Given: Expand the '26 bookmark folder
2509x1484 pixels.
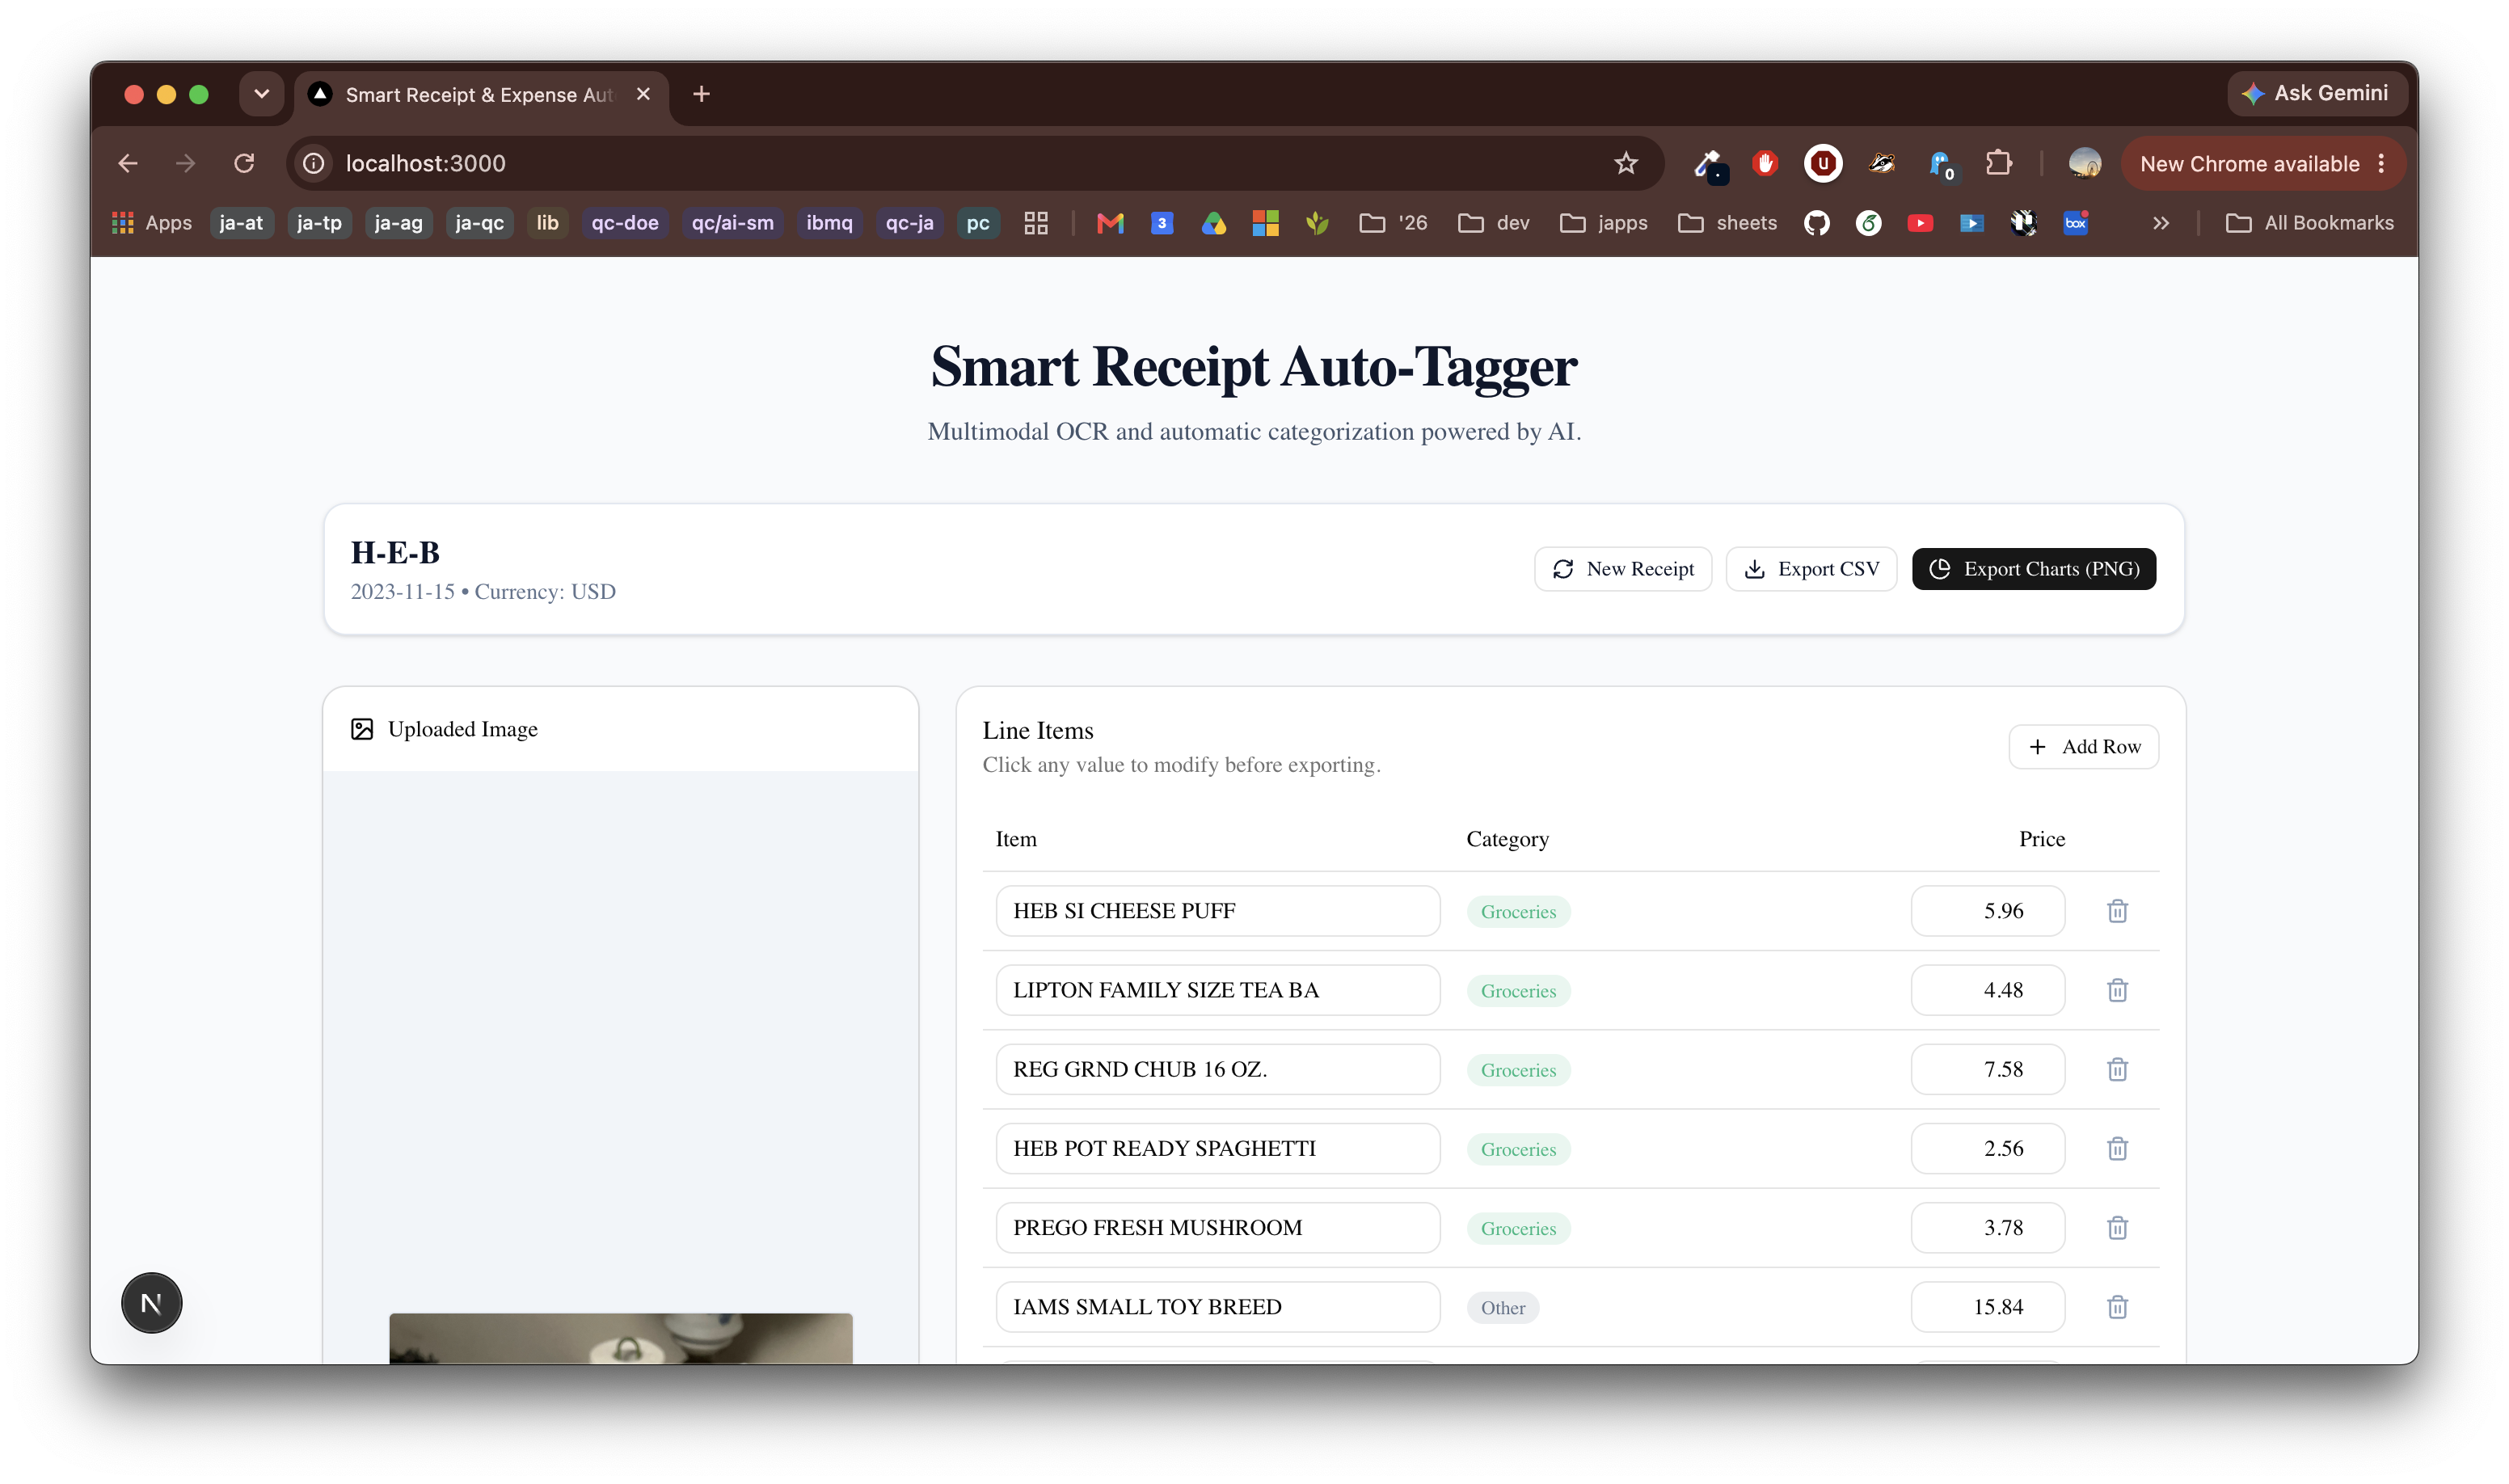Looking at the screenshot, I should coord(1393,223).
